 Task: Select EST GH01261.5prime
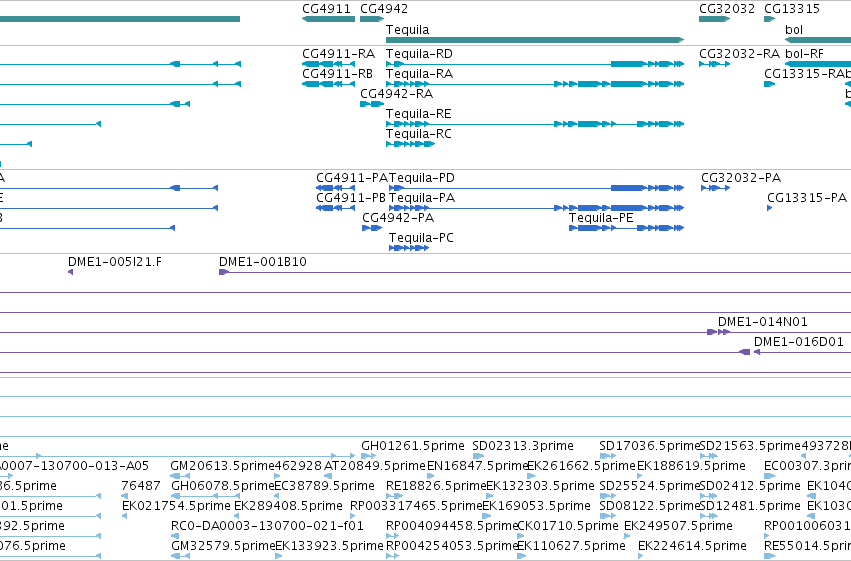point(412,446)
